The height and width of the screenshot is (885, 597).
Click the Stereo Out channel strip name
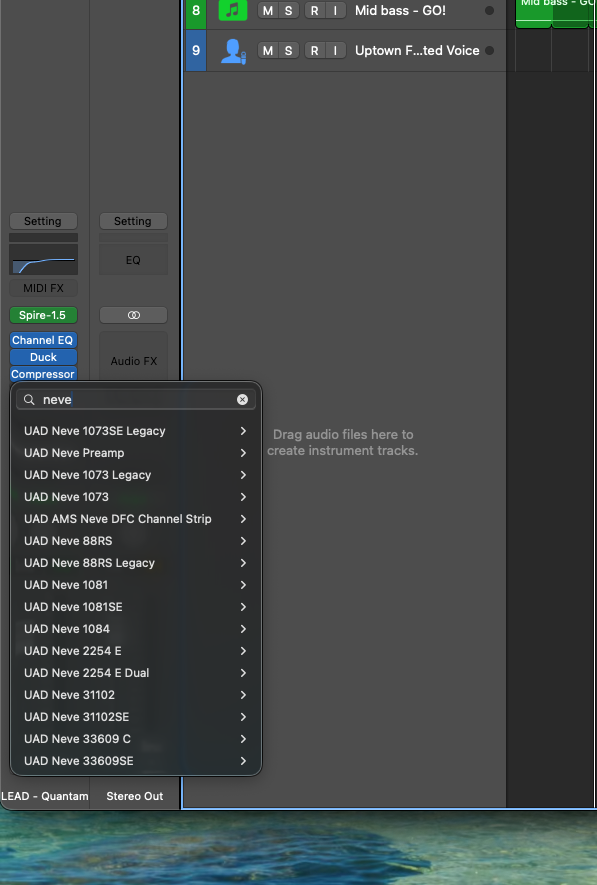135,796
